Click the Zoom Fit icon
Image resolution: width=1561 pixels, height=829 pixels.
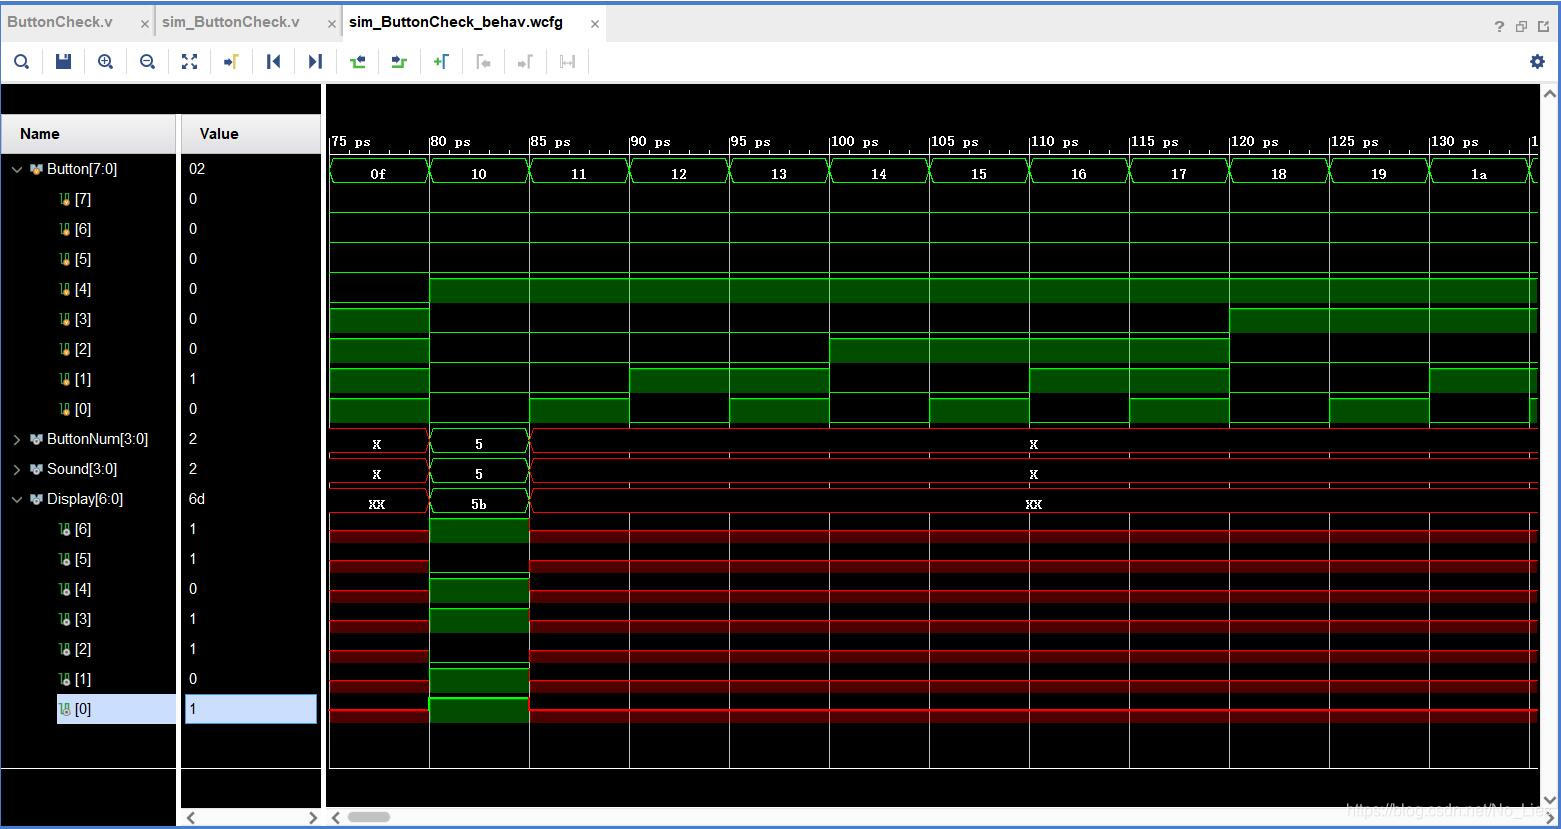click(x=189, y=62)
